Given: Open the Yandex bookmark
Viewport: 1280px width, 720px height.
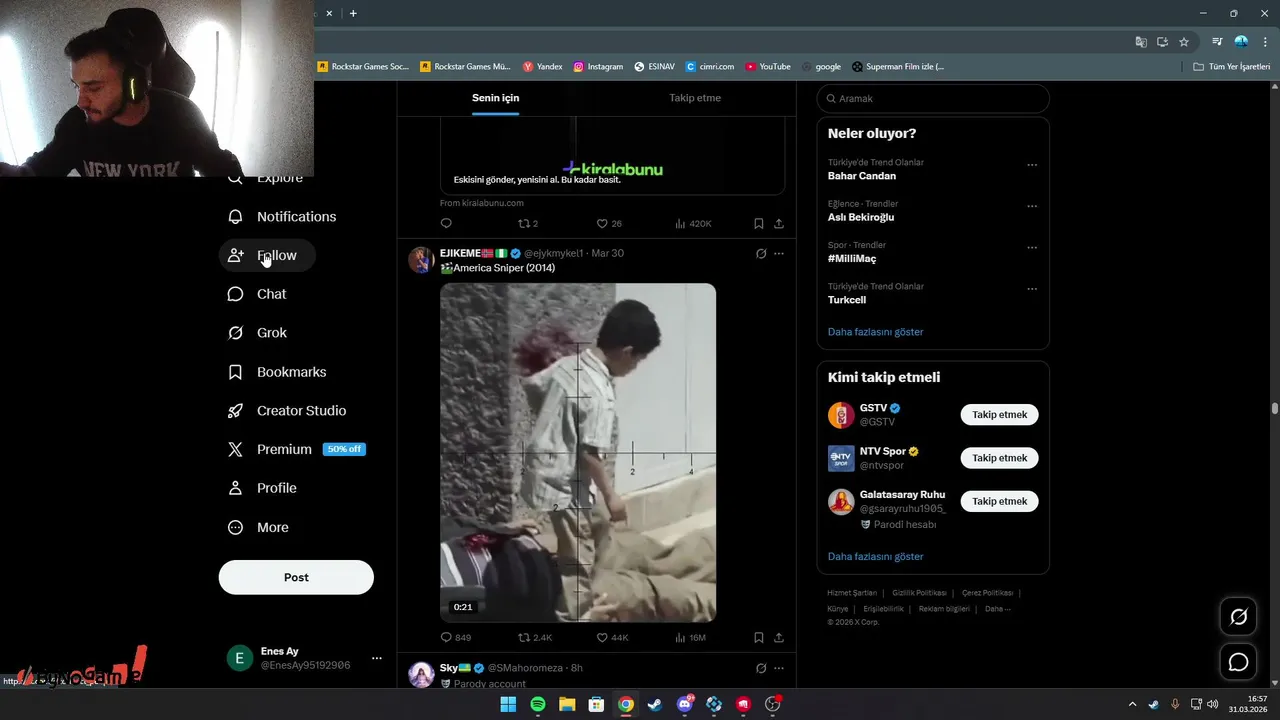Looking at the screenshot, I should [x=543, y=67].
